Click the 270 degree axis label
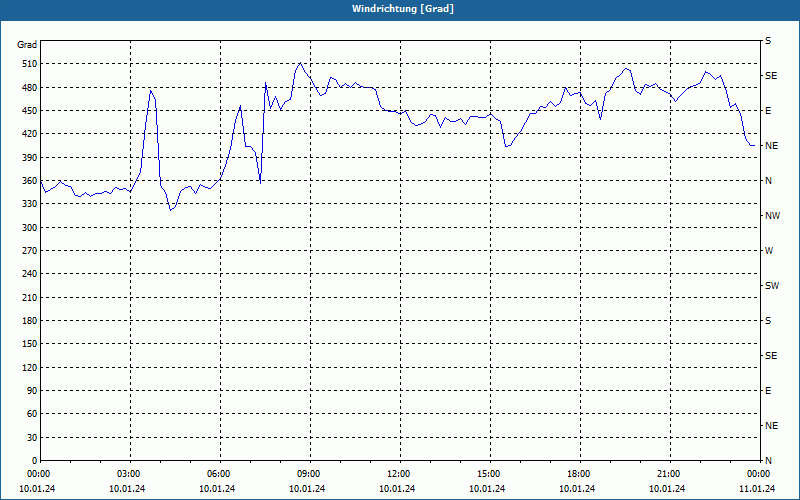The width and height of the screenshot is (800, 500). 30,251
